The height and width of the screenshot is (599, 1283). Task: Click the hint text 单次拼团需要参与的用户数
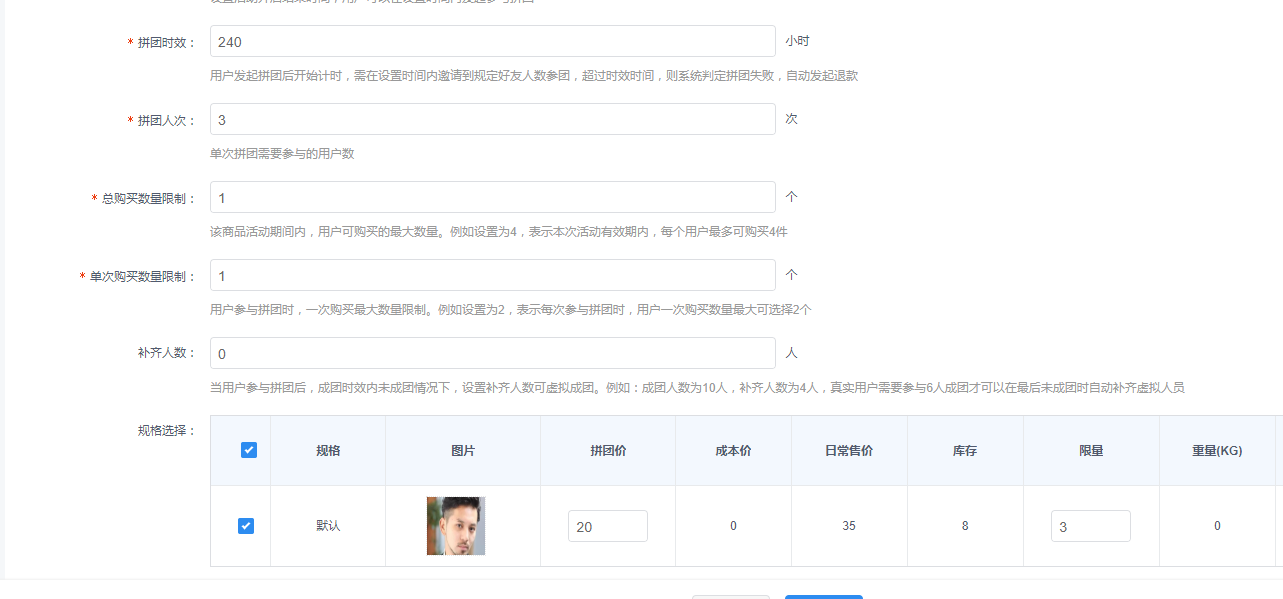pyautogui.click(x=282, y=154)
